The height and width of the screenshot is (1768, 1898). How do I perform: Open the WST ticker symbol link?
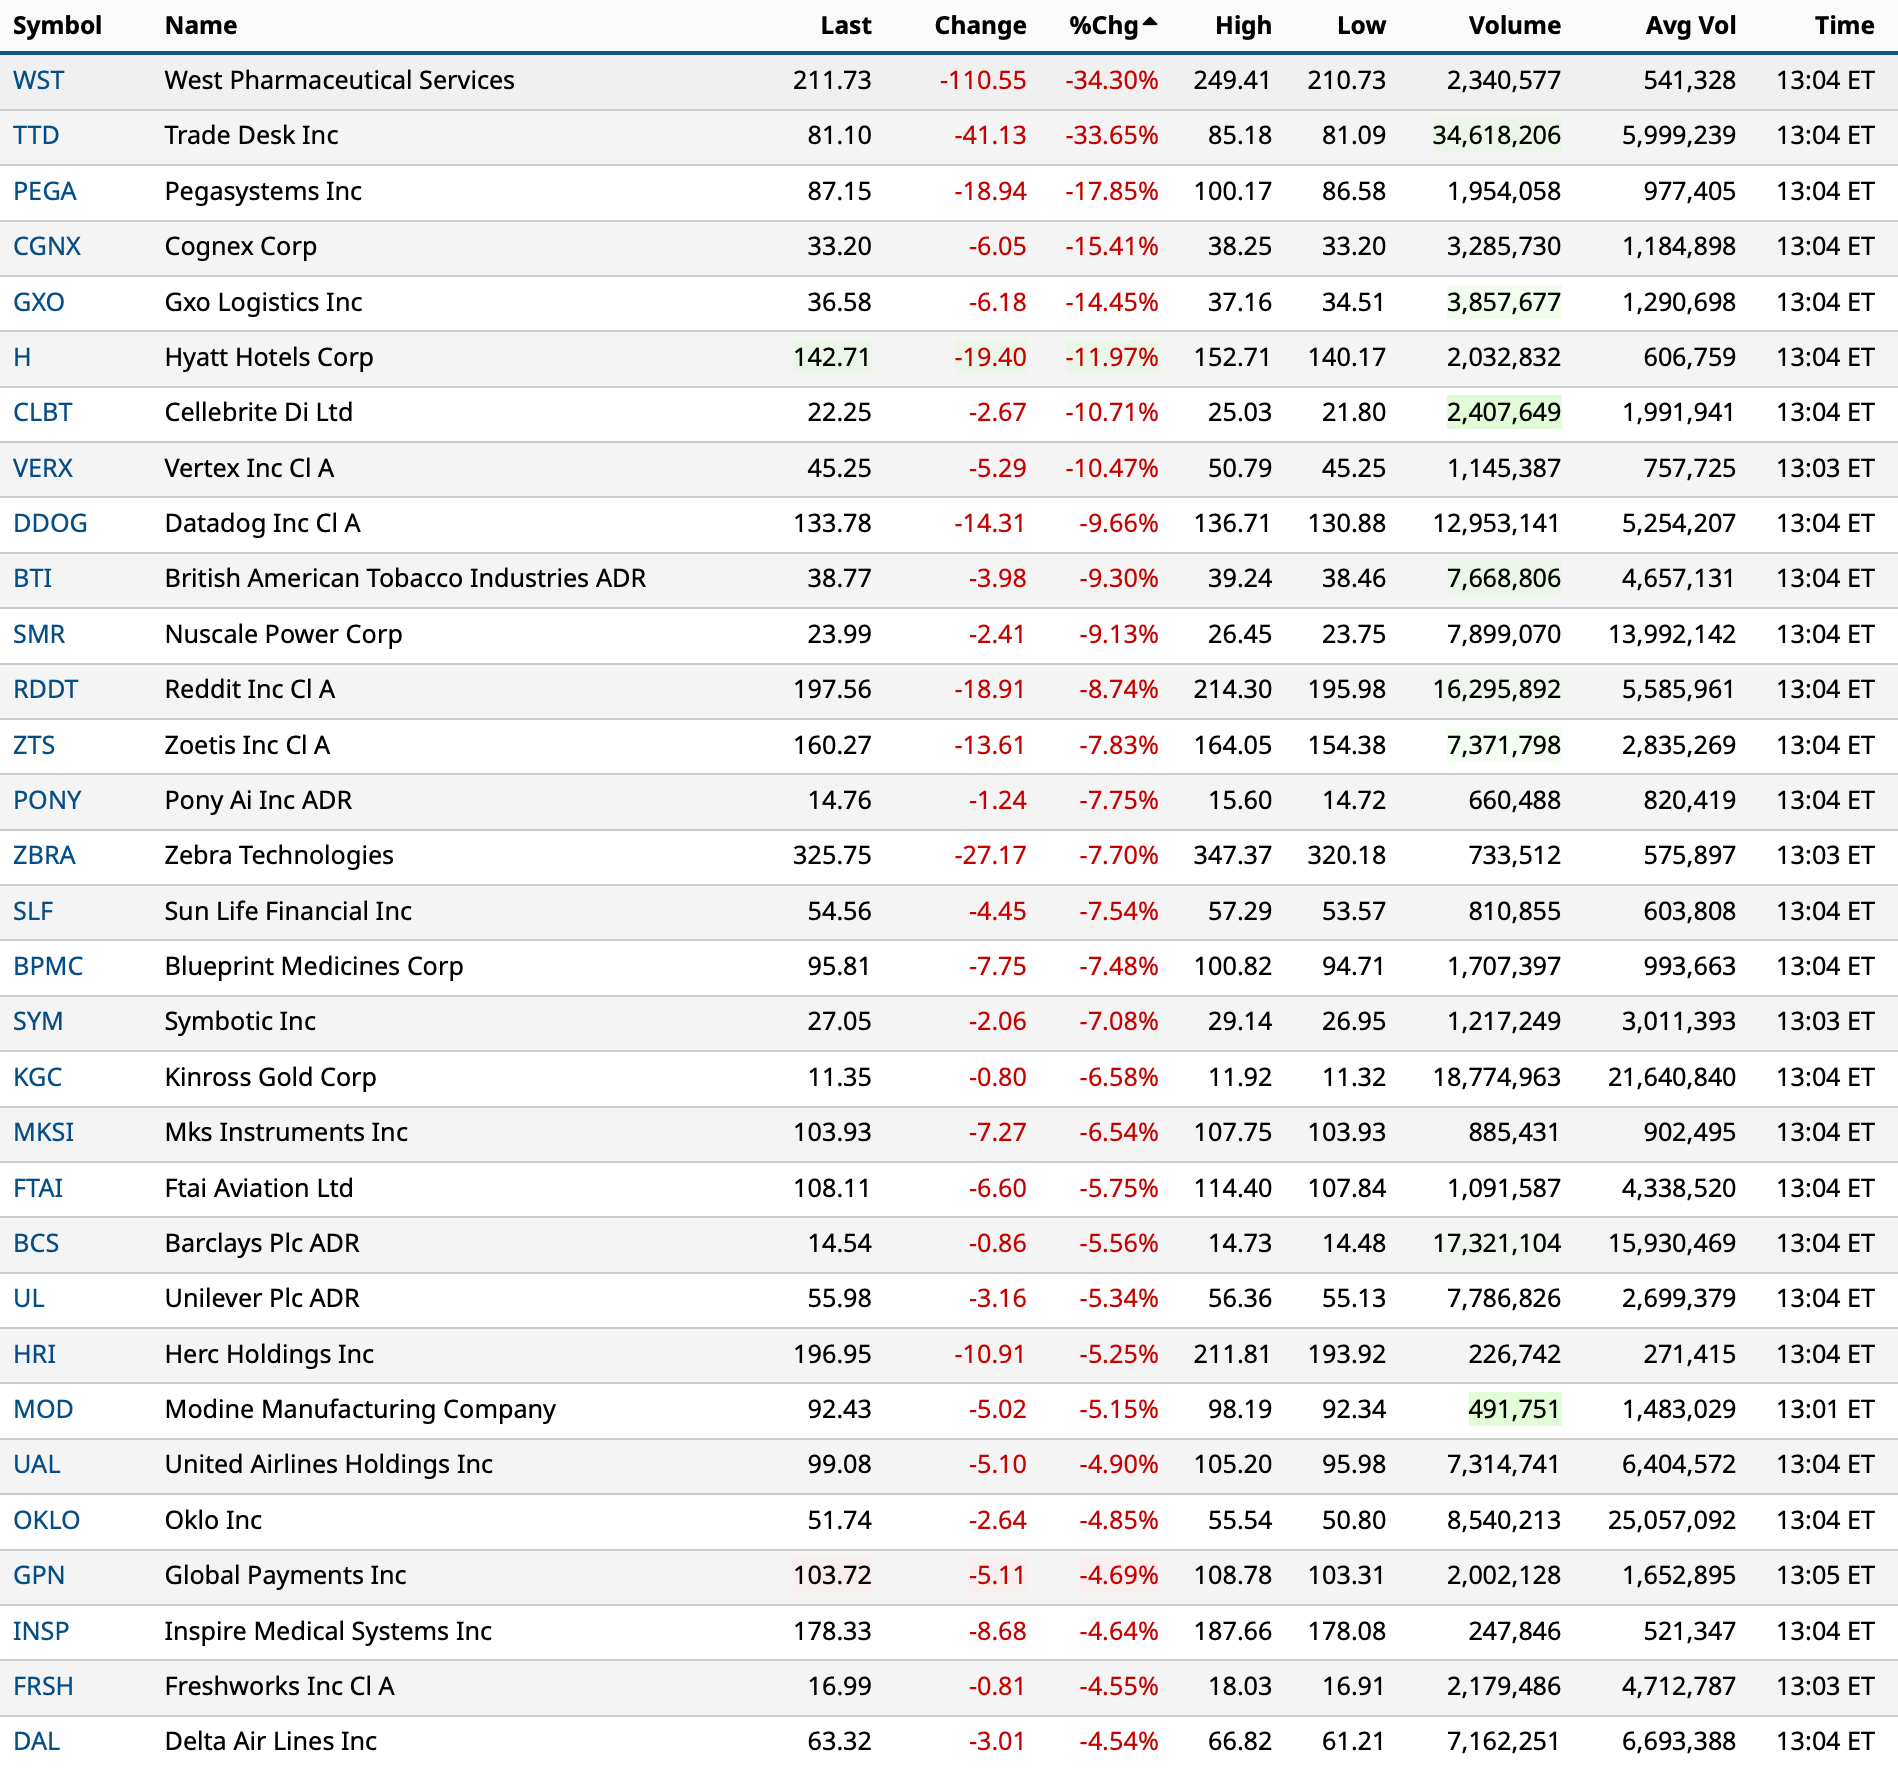(38, 81)
